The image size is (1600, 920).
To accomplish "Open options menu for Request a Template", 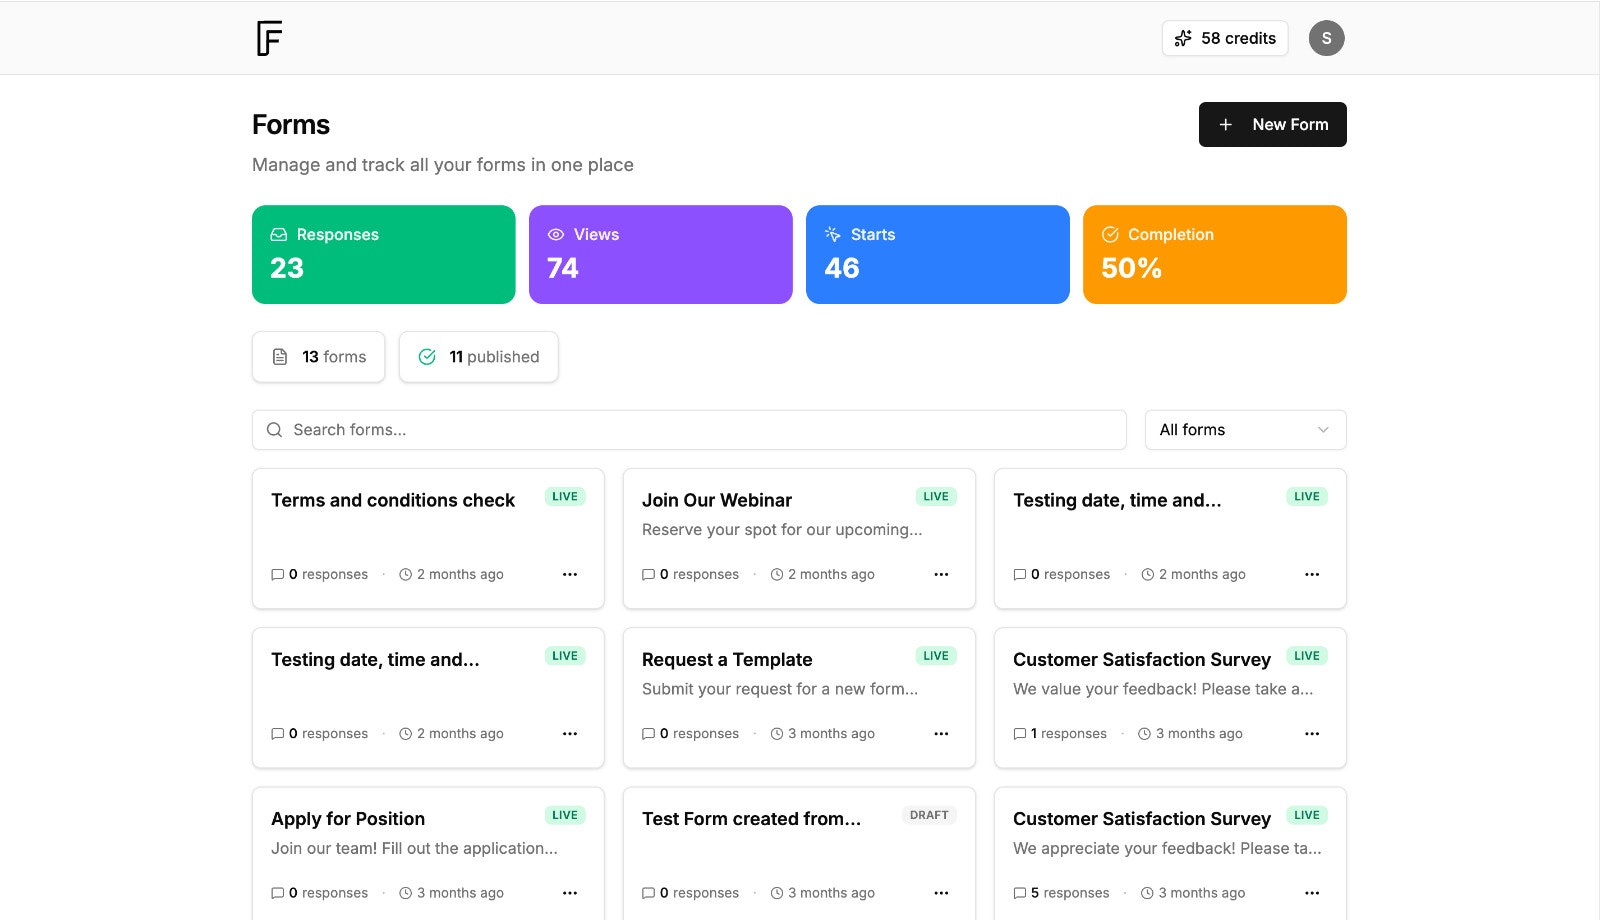I will pyautogui.click(x=941, y=734).
